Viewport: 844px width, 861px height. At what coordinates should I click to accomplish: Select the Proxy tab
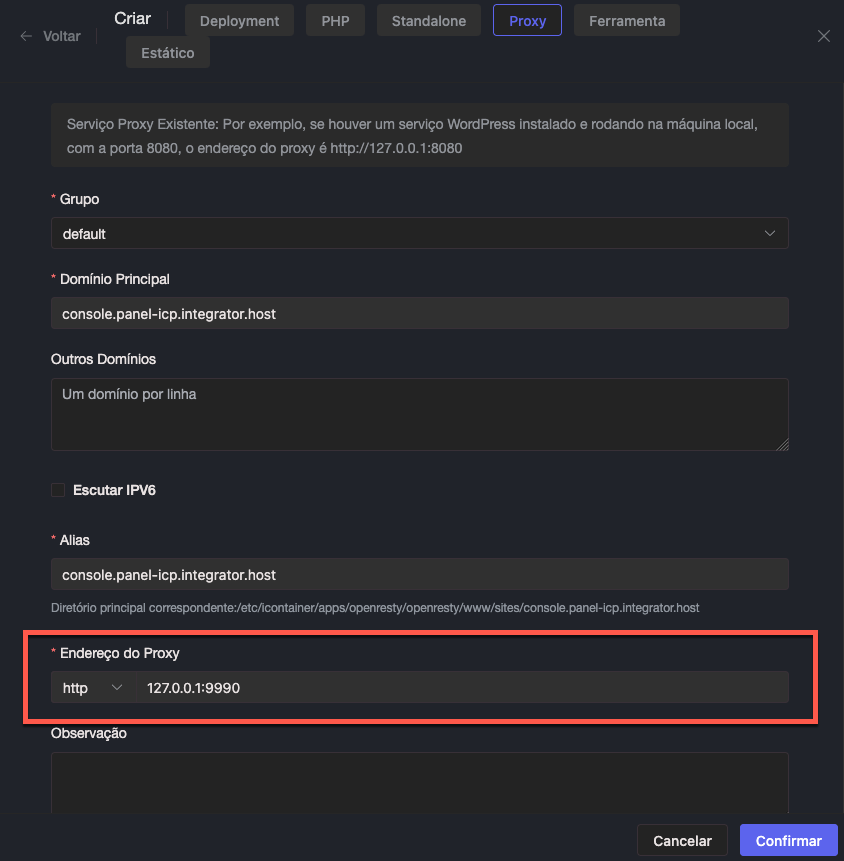pyautogui.click(x=527, y=21)
